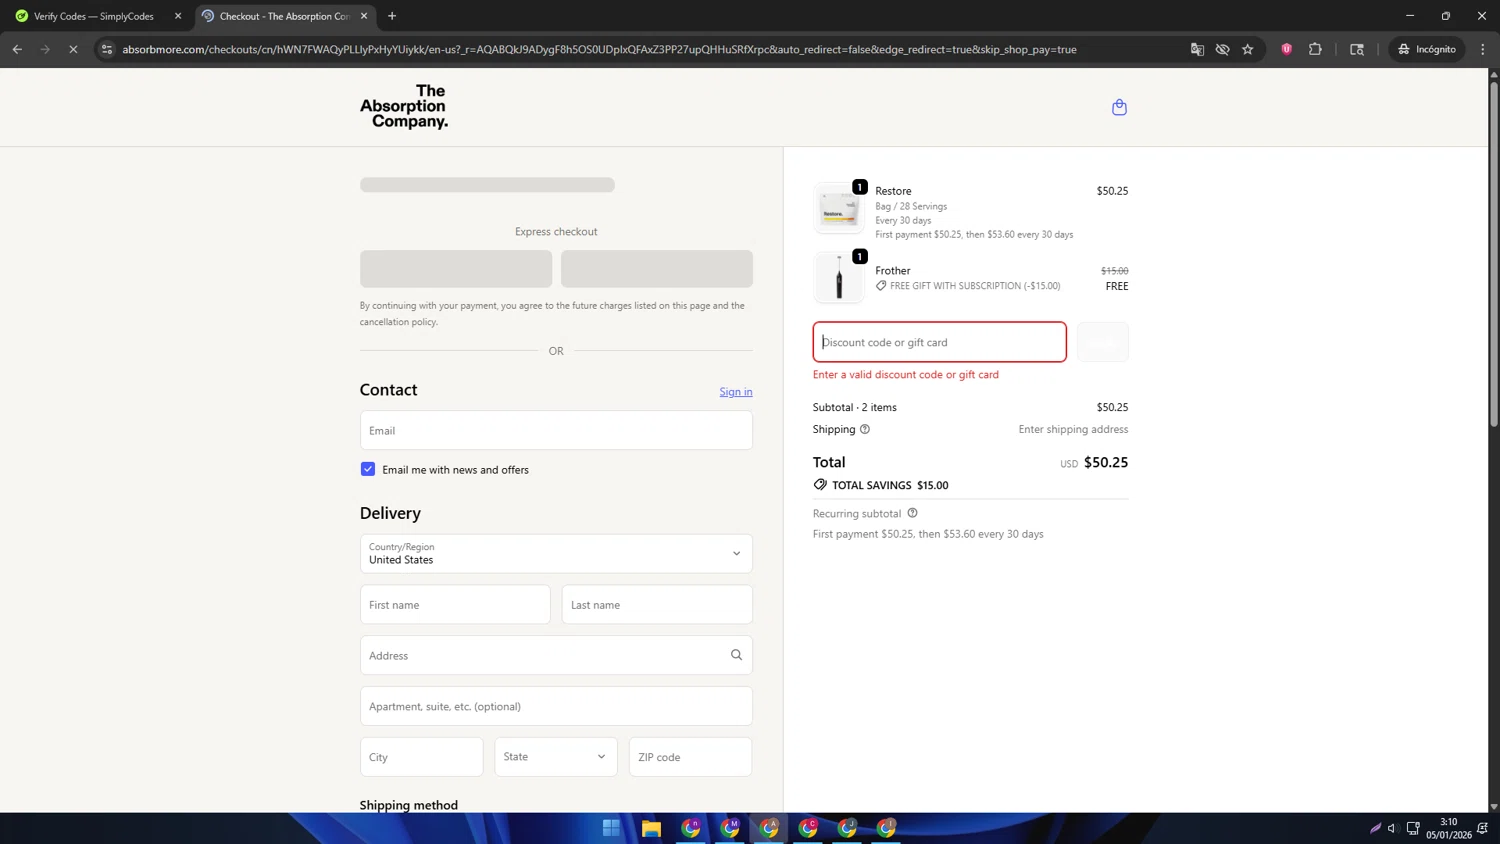
Task: Switch to Checkout - The Absorption Company tab
Action: point(284,16)
